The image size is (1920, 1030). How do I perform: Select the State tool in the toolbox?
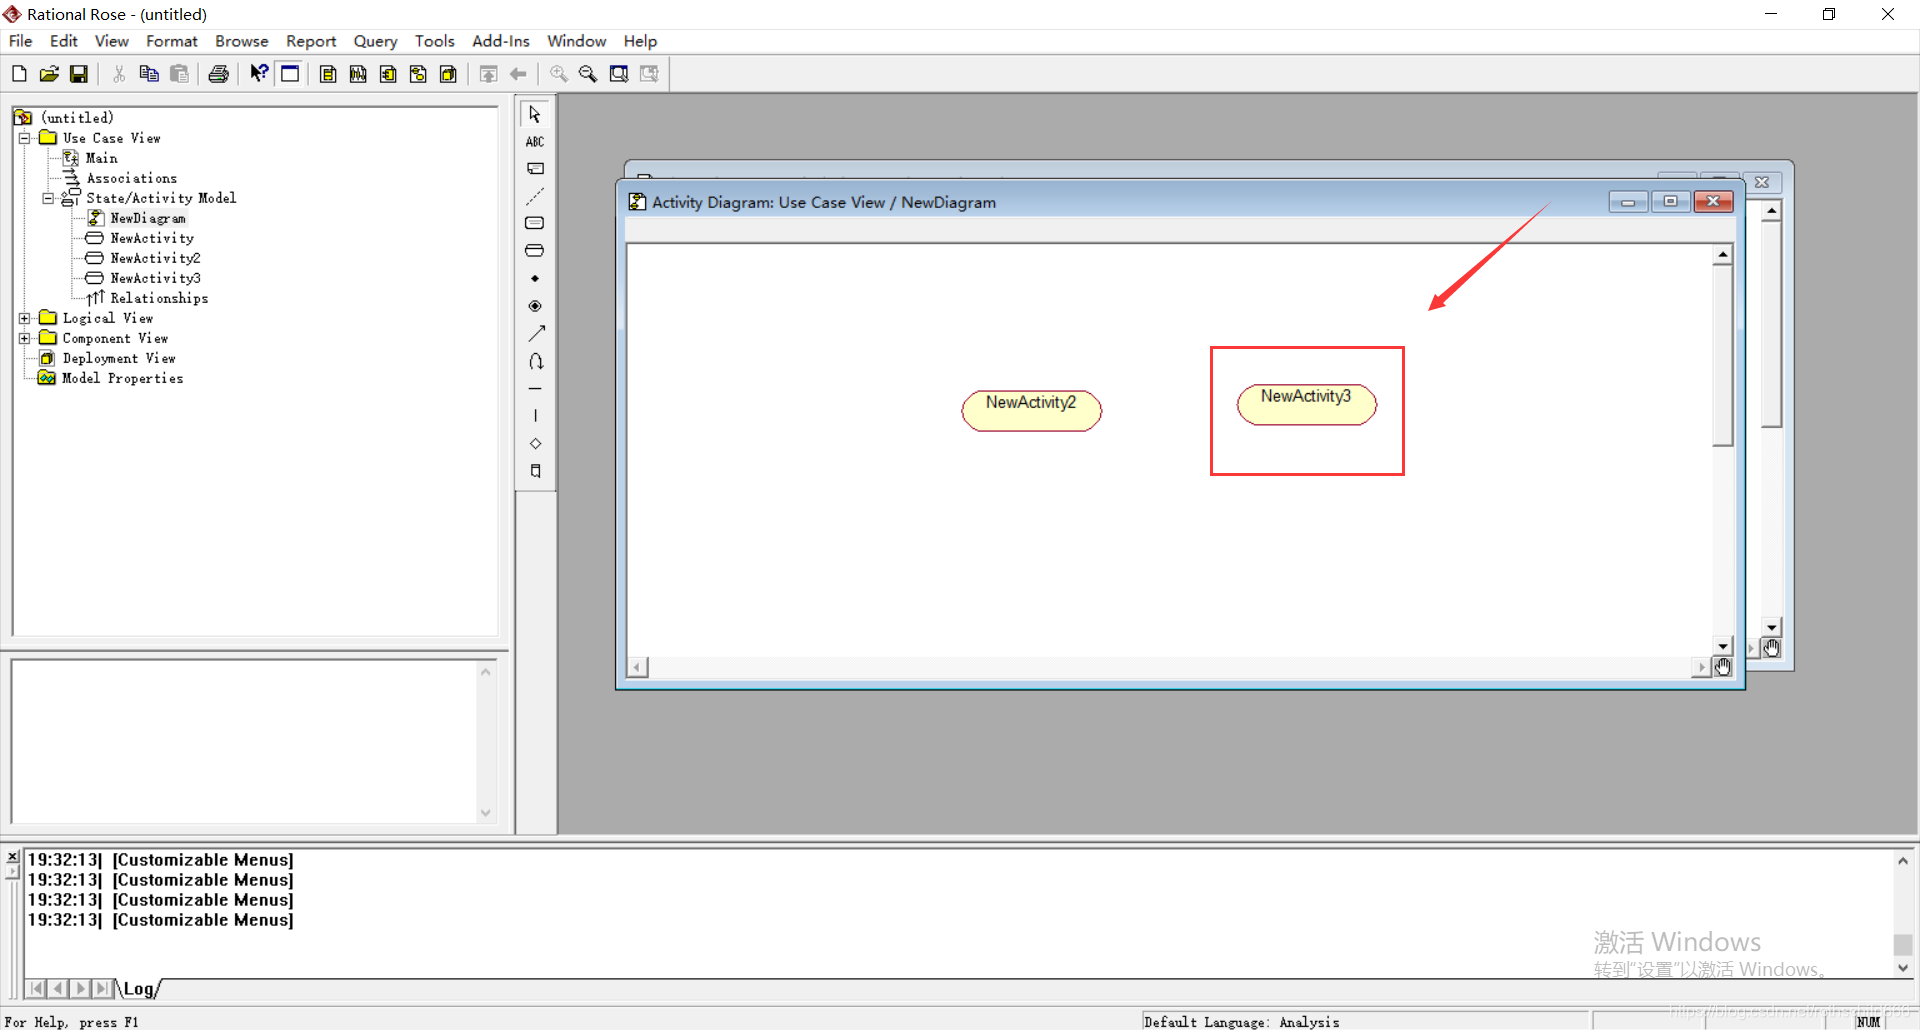click(535, 223)
